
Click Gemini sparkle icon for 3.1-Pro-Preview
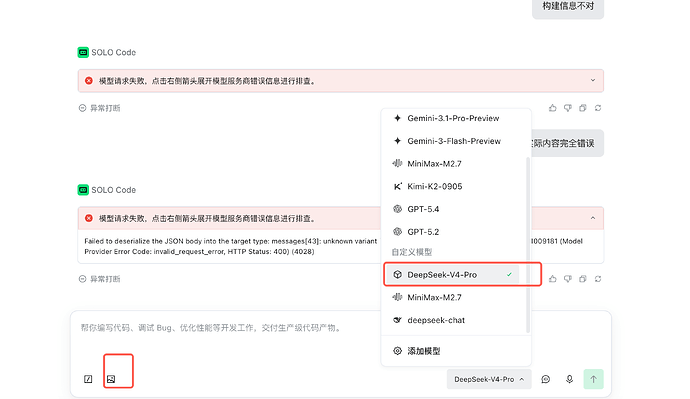point(397,118)
